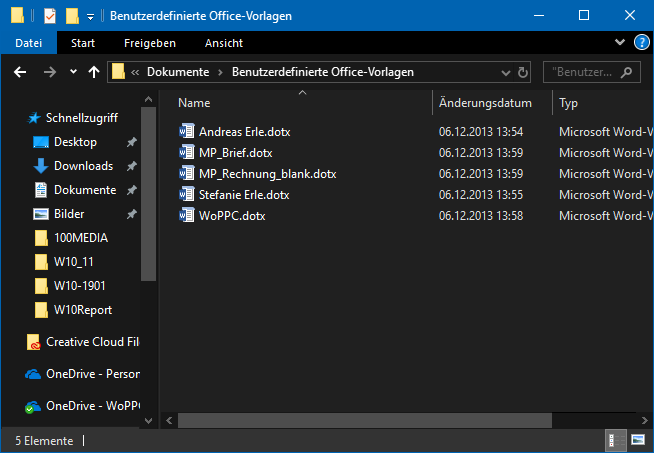This screenshot has width=654, height=453.
Task: Open the Datei menu
Action: [x=29, y=43]
